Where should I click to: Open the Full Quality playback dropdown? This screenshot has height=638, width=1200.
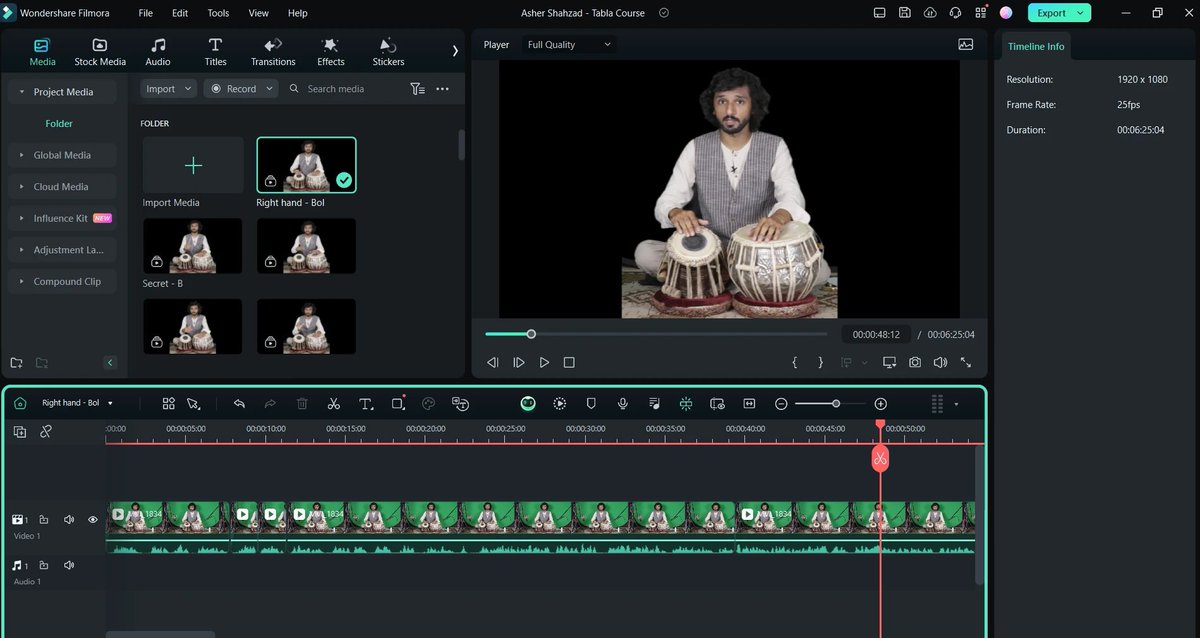tap(568, 44)
